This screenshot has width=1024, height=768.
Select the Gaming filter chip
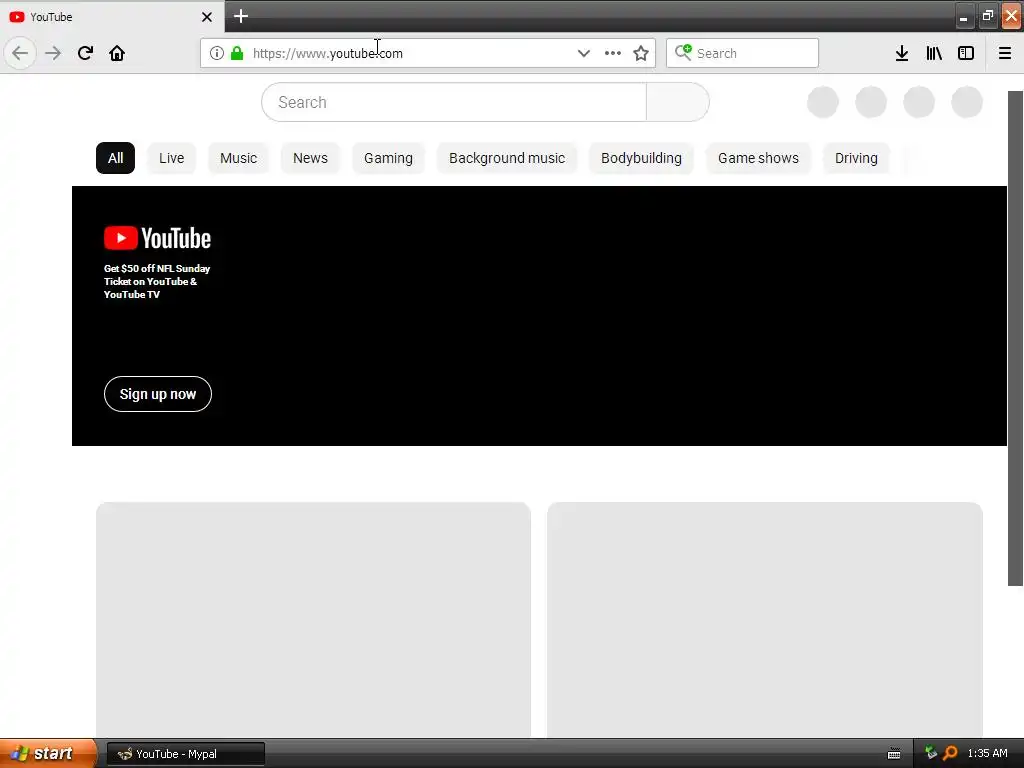click(389, 158)
